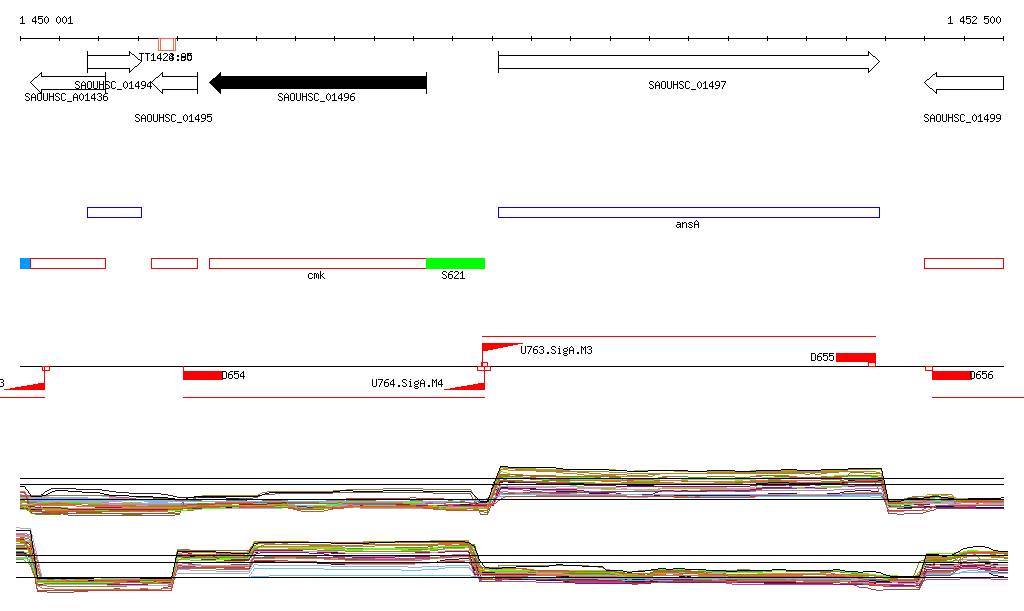The height and width of the screenshot is (611, 1024).
Task: Select the blue-outlined ansA feature box
Action: (688, 212)
